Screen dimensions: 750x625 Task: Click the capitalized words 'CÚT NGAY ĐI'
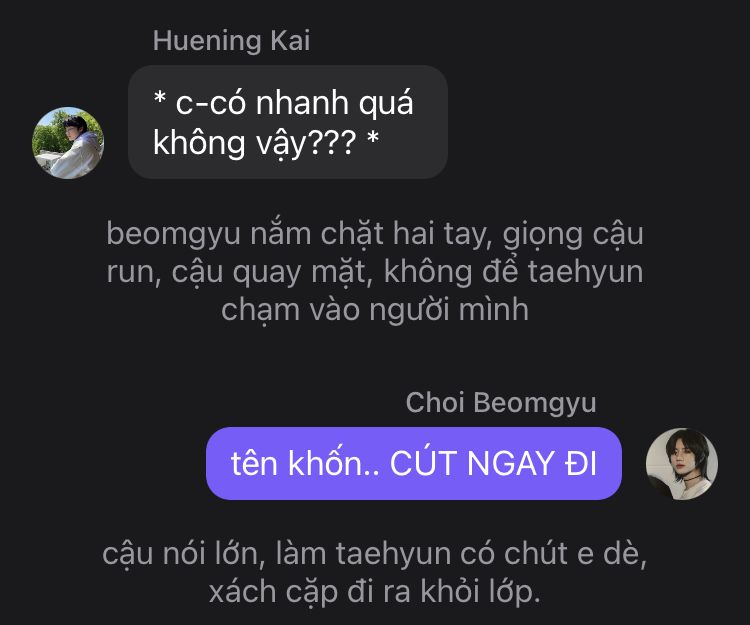[x=493, y=463]
